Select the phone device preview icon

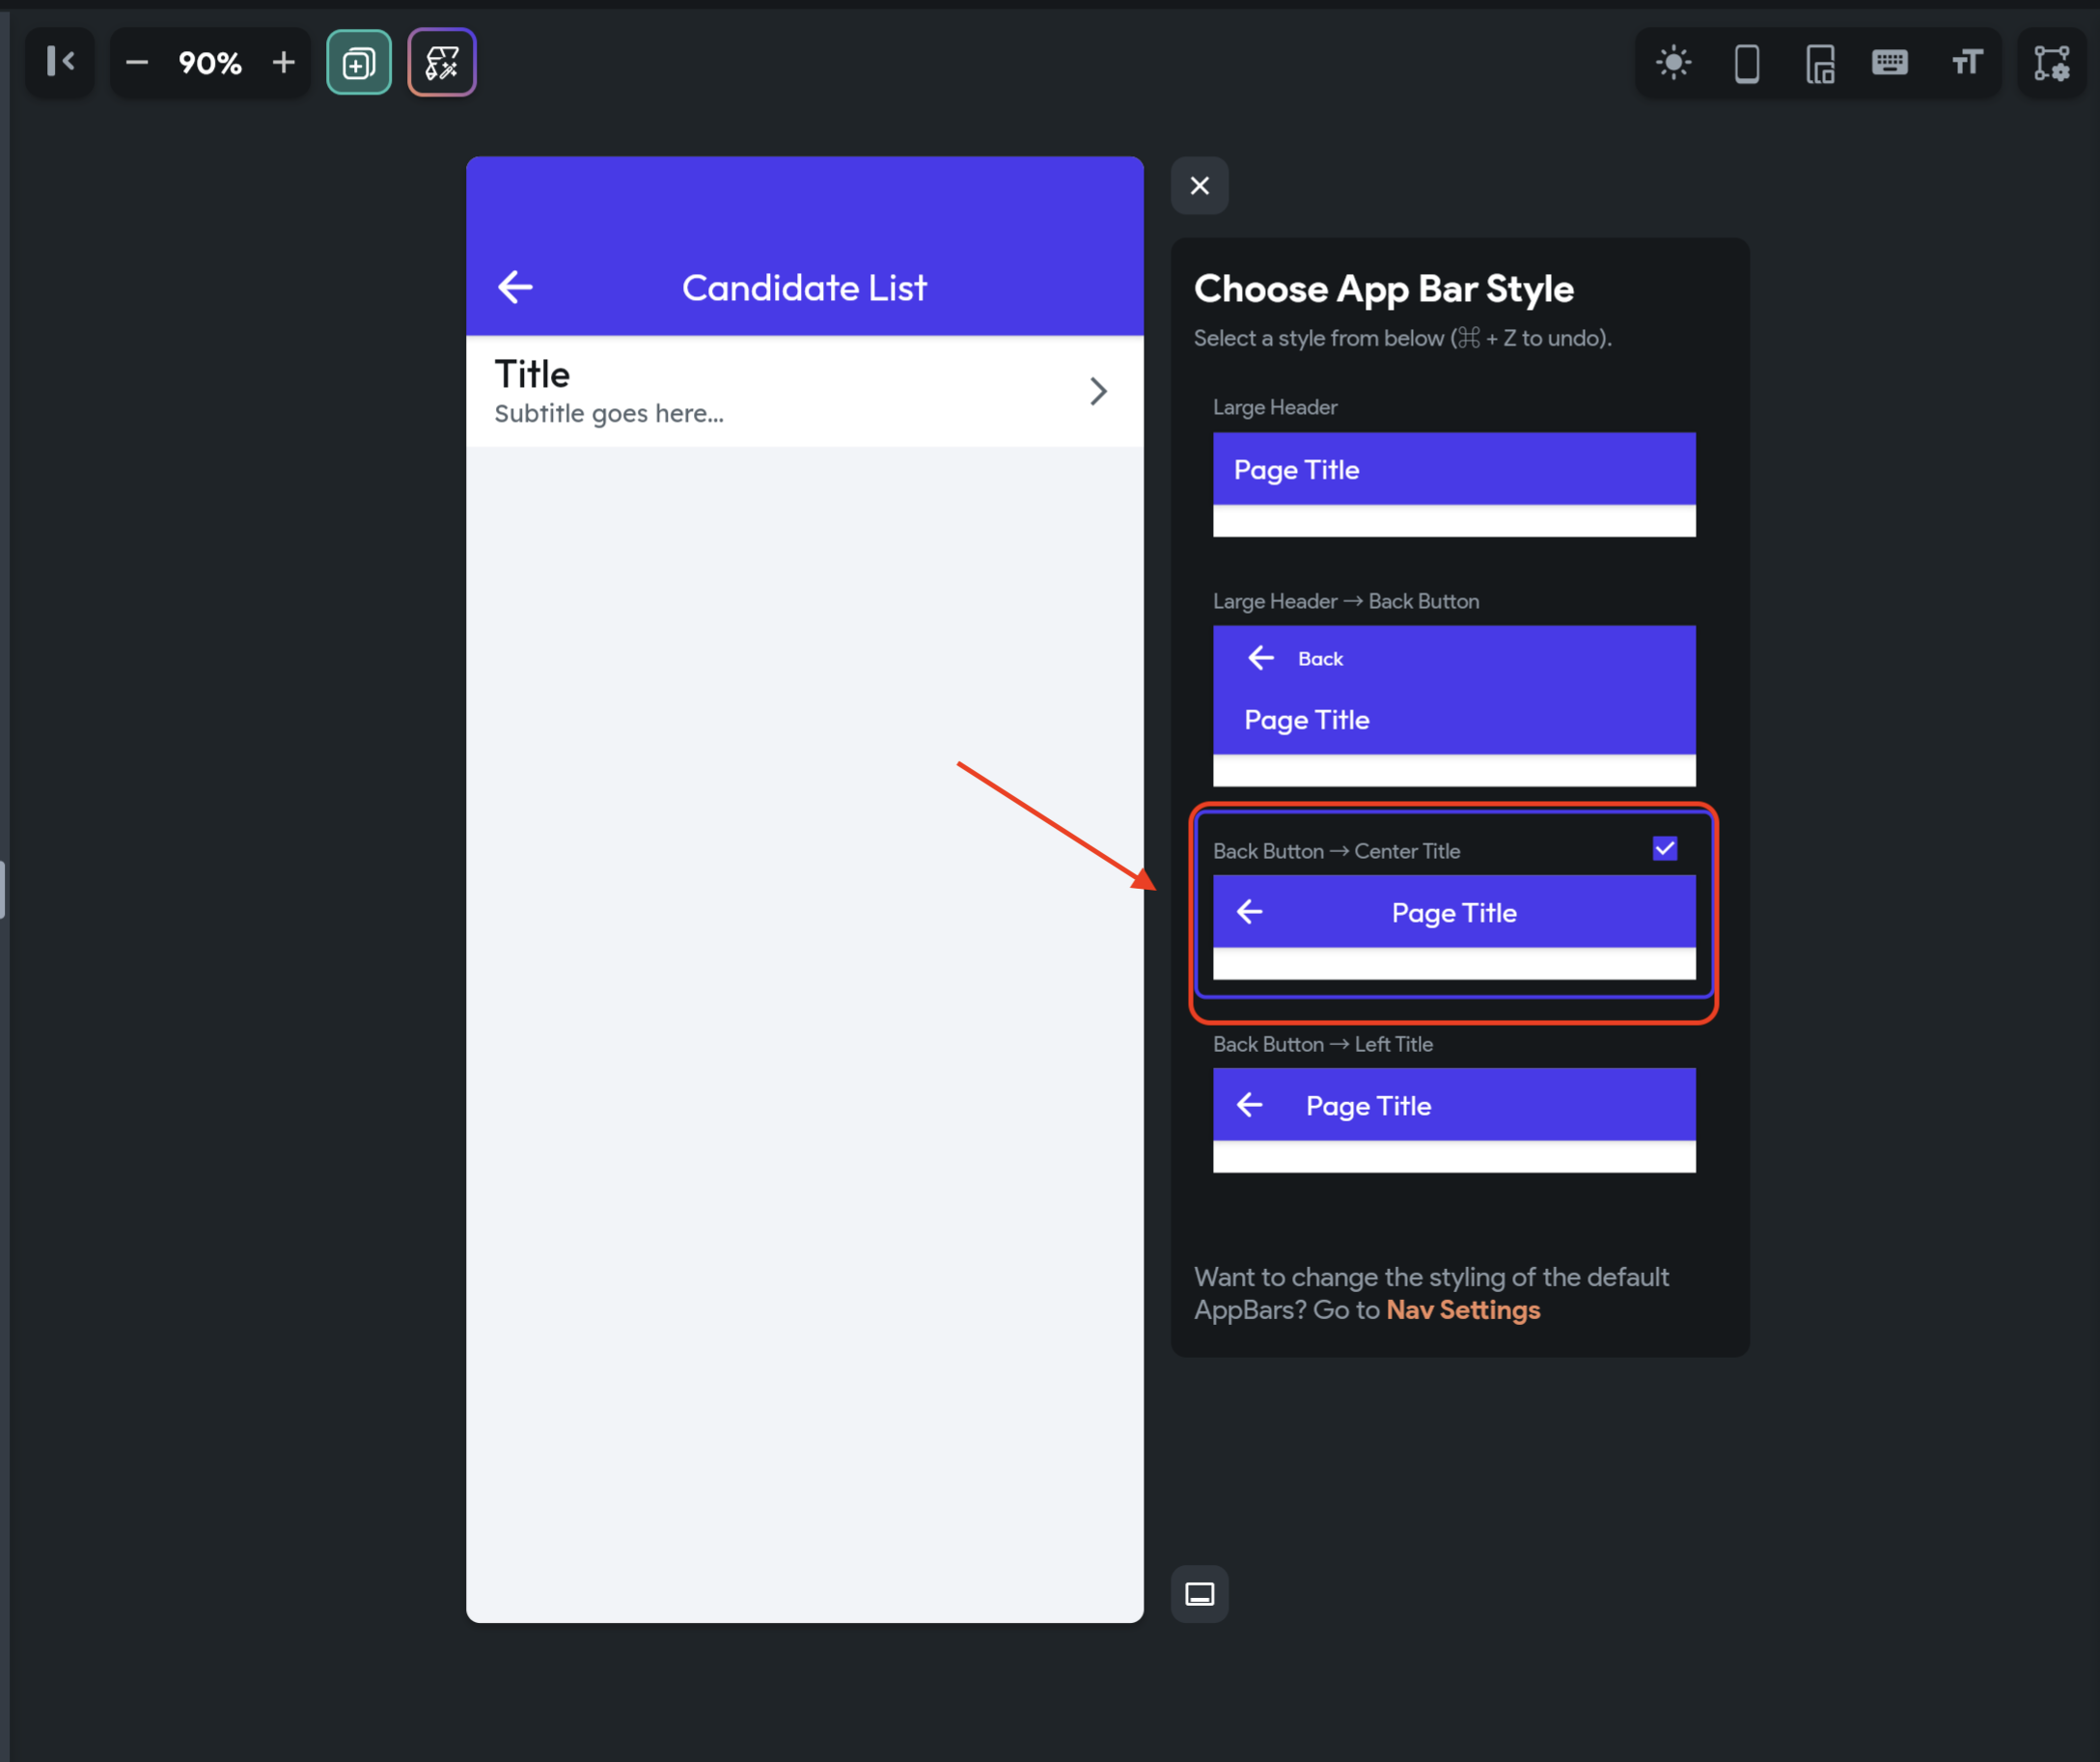1747,63
